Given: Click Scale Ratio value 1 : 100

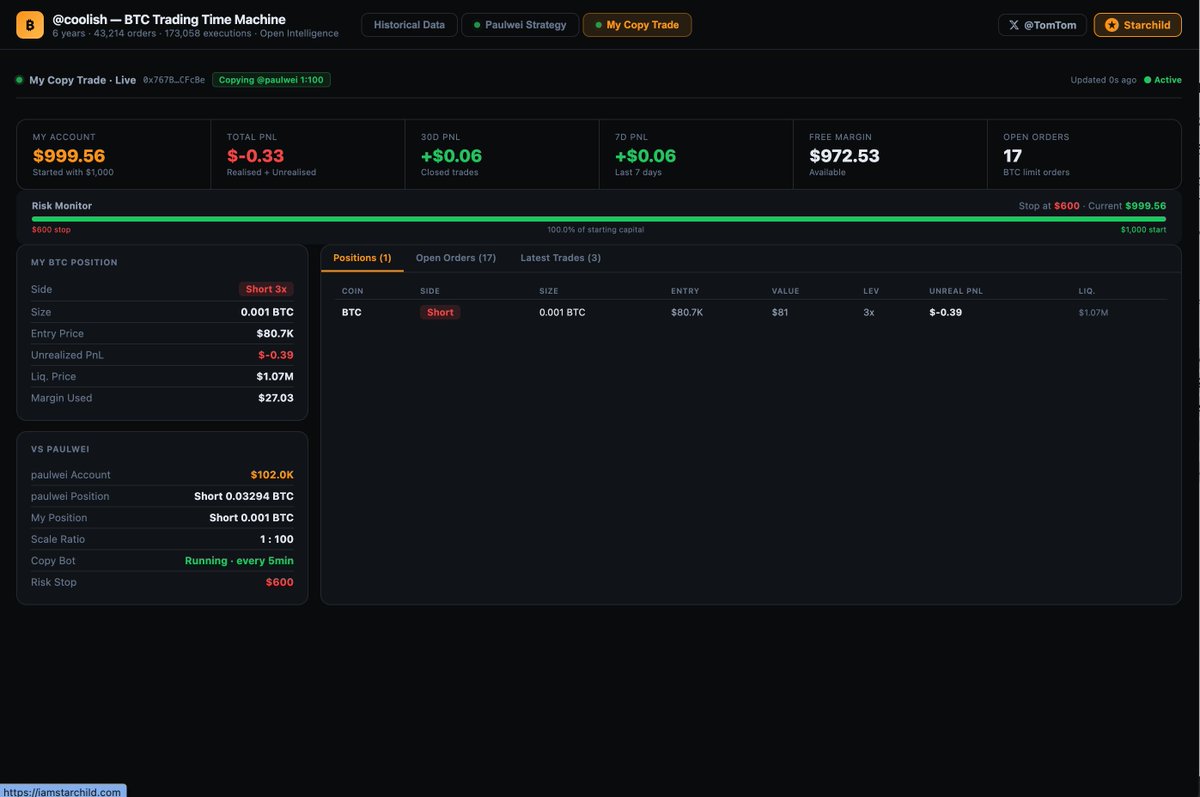Looking at the screenshot, I should 277,539.
